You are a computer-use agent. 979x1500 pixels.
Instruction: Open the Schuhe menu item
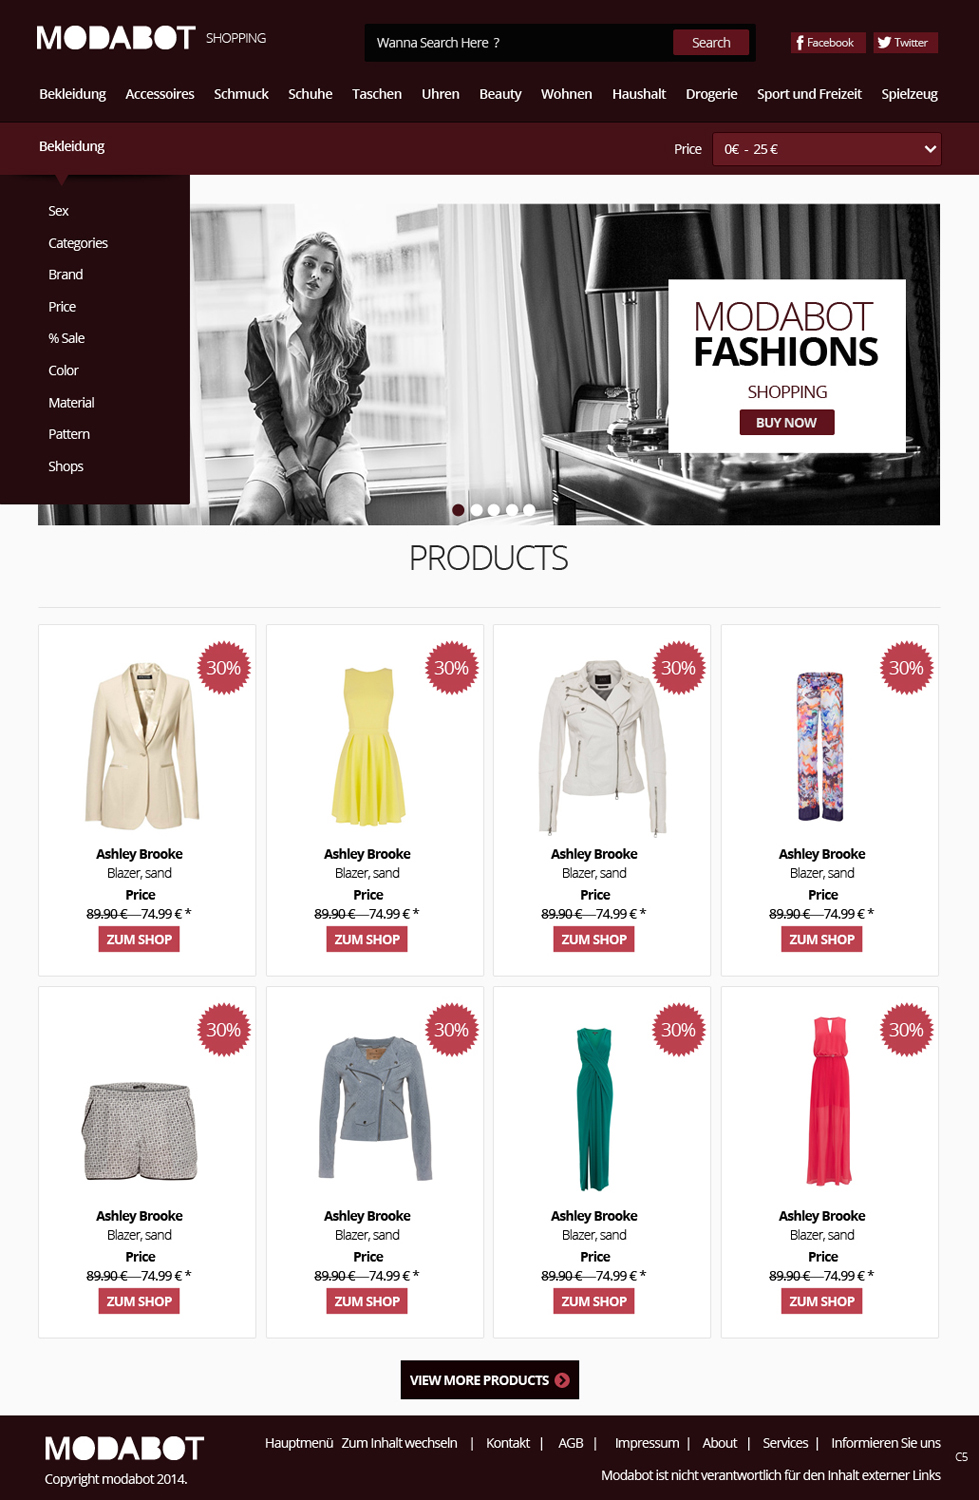pos(310,94)
